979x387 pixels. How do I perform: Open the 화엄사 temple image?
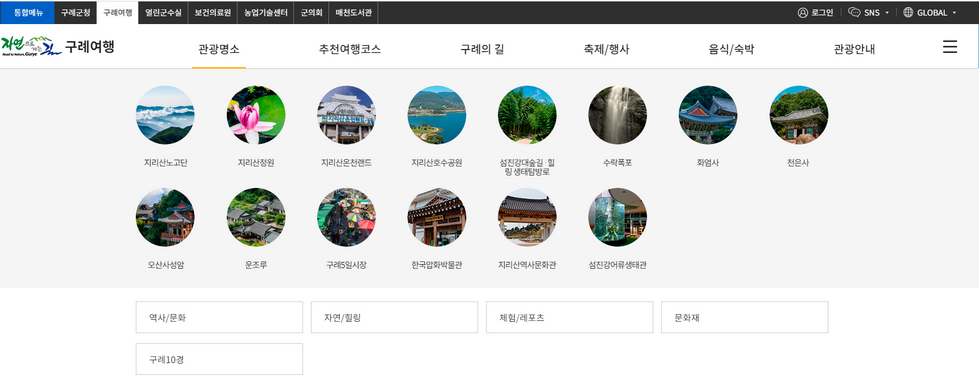coord(708,115)
